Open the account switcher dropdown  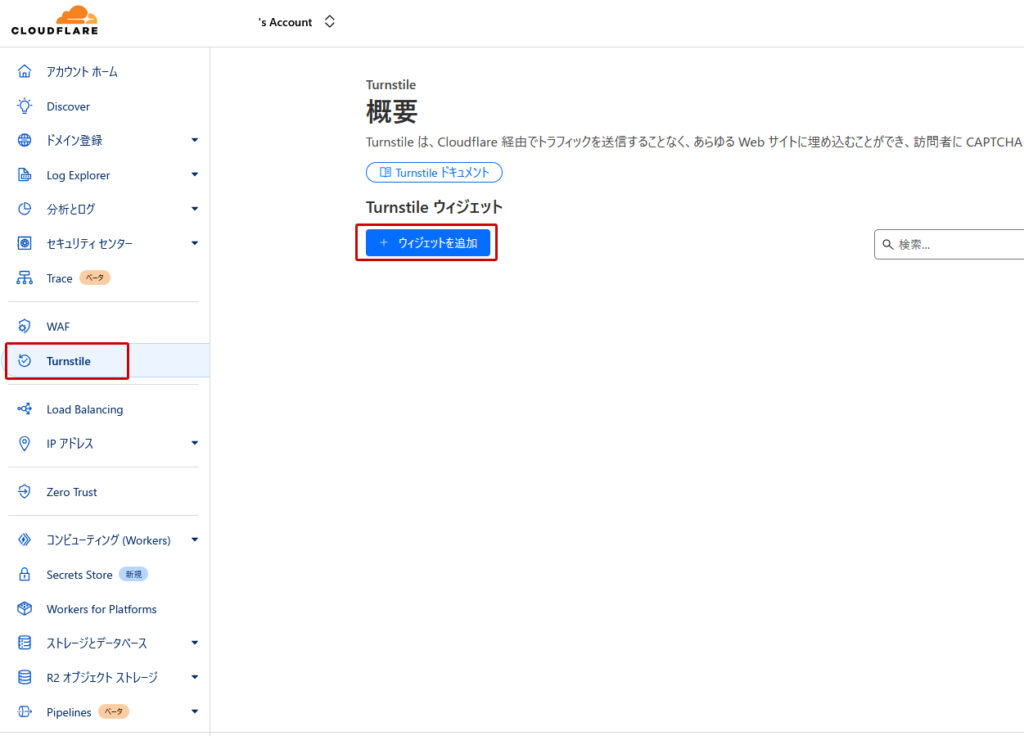click(329, 22)
